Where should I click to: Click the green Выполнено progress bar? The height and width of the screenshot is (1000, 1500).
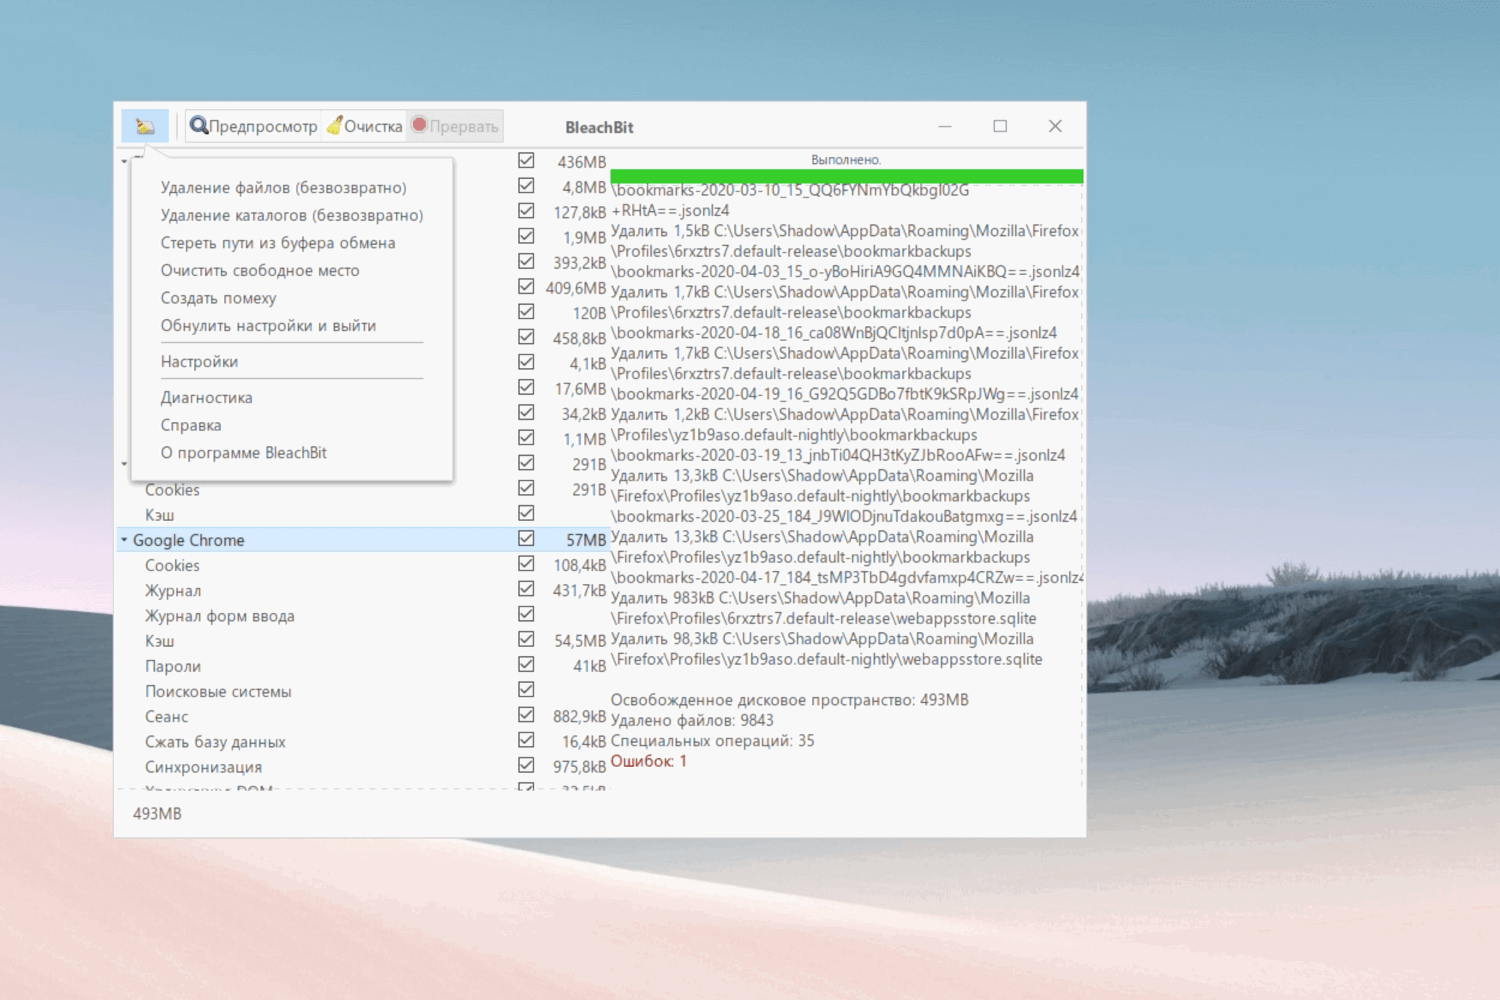coord(846,176)
